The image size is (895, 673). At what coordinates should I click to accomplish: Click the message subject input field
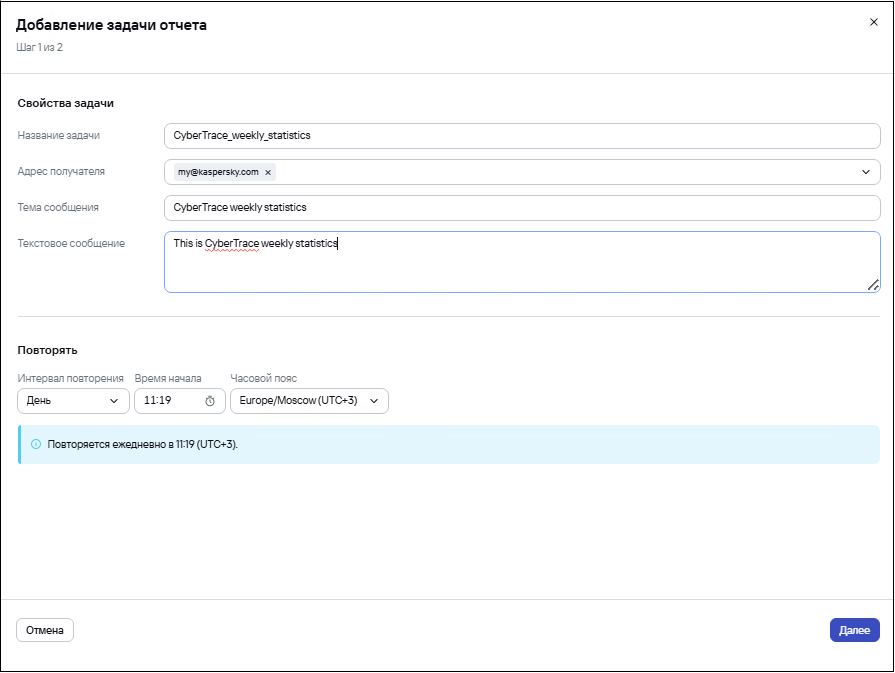coord(522,208)
